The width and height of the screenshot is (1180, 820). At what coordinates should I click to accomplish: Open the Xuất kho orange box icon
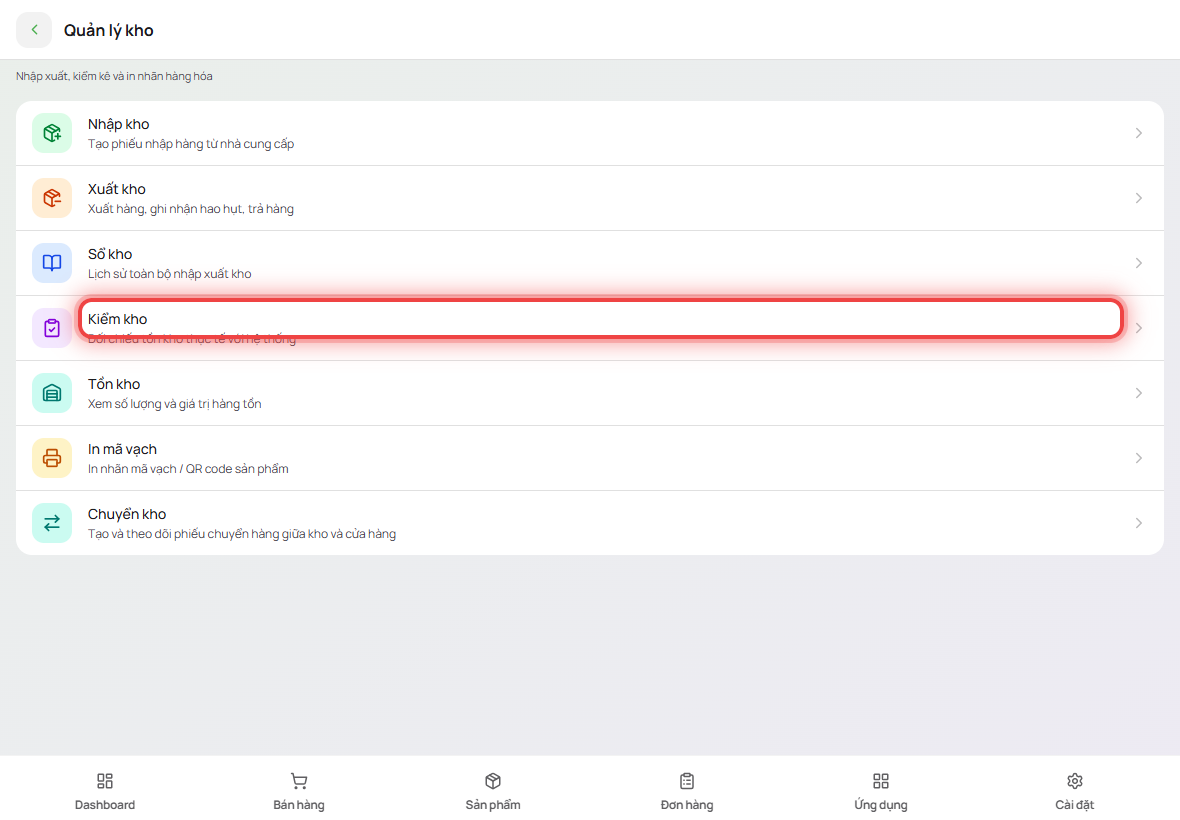(52, 198)
